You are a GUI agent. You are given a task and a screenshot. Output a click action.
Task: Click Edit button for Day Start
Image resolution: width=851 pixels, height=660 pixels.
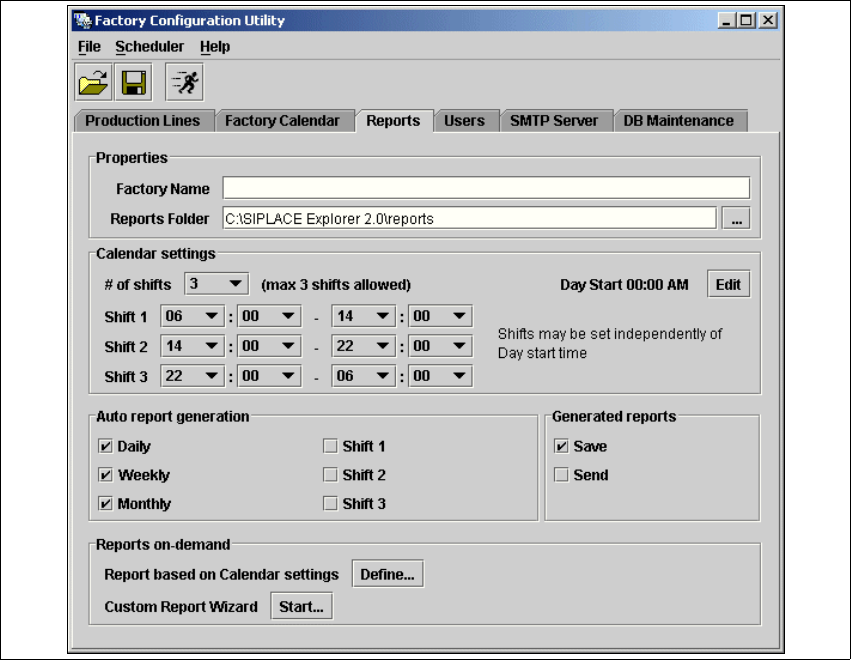click(728, 284)
